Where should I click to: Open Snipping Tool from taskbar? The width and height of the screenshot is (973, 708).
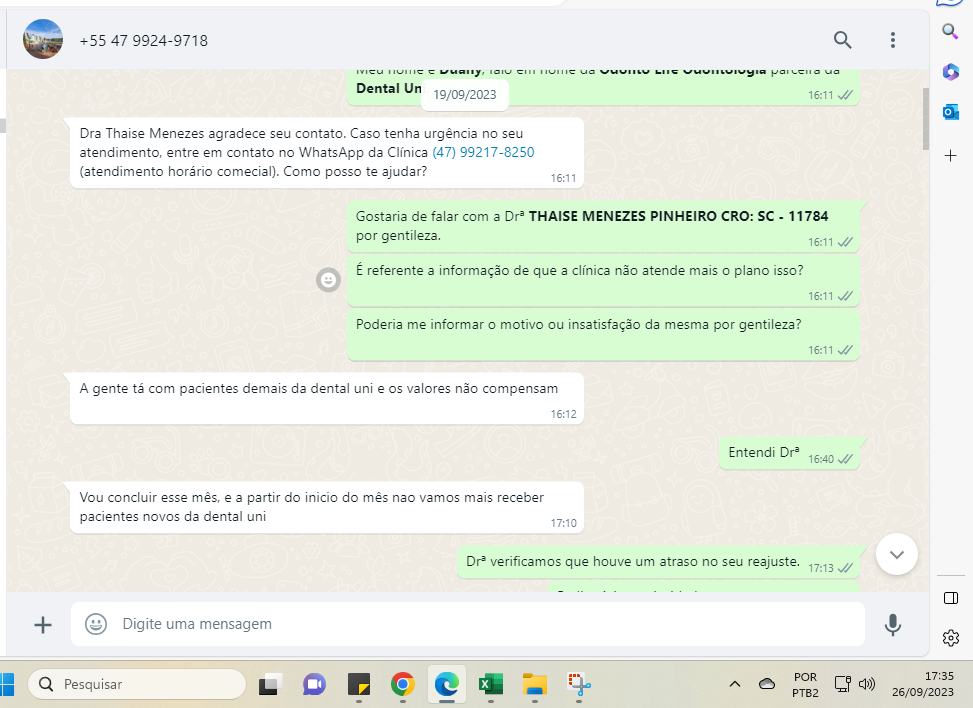(579, 684)
